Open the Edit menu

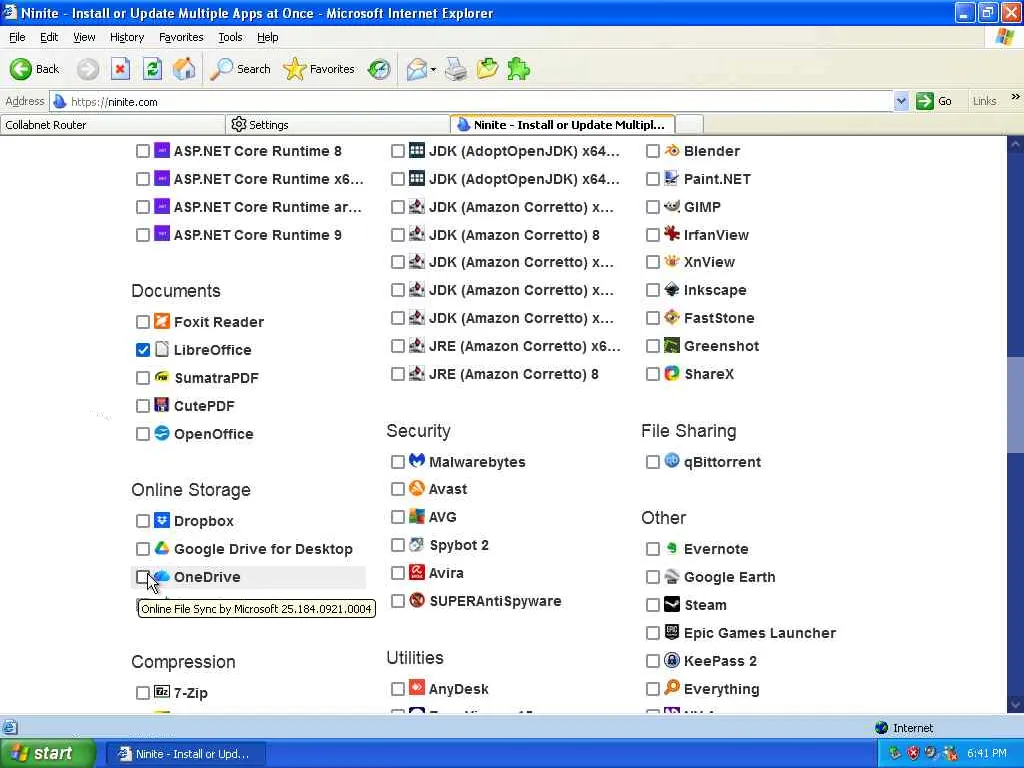click(x=49, y=37)
